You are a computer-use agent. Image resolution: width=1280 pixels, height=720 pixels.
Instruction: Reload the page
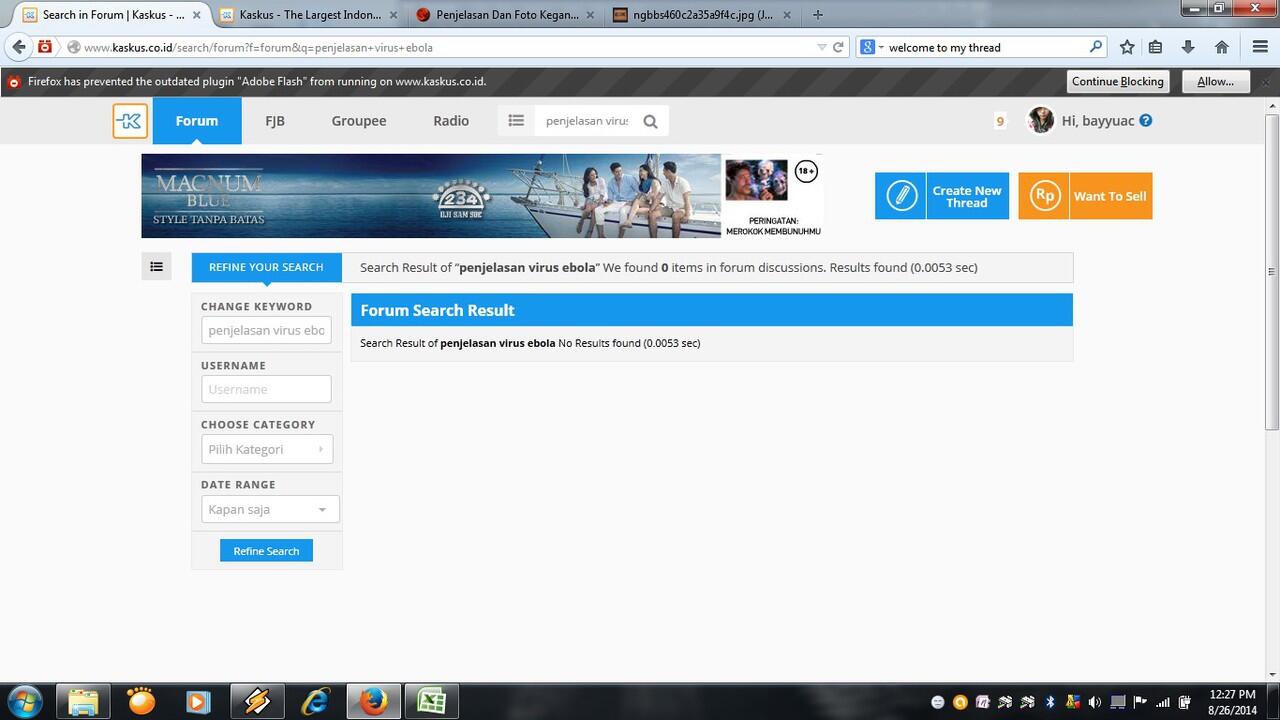click(838, 47)
